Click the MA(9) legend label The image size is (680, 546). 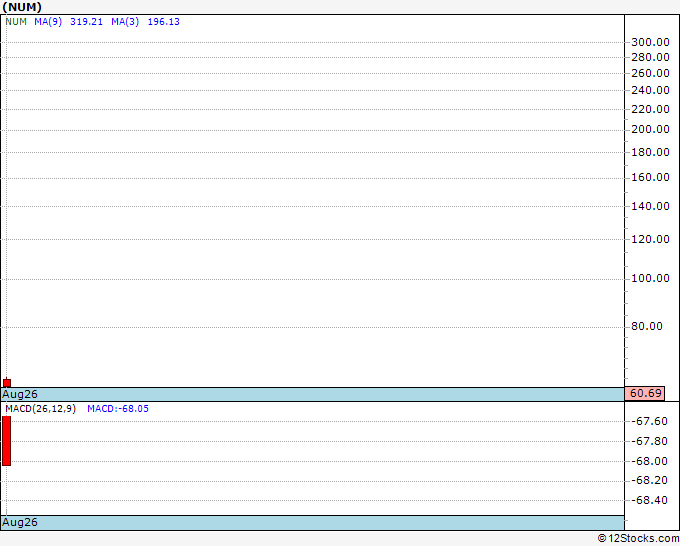coord(48,22)
